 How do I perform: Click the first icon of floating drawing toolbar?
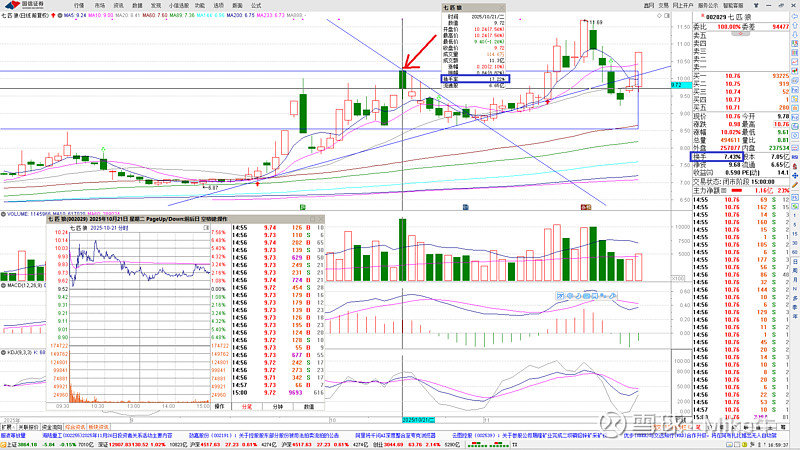[560, 295]
